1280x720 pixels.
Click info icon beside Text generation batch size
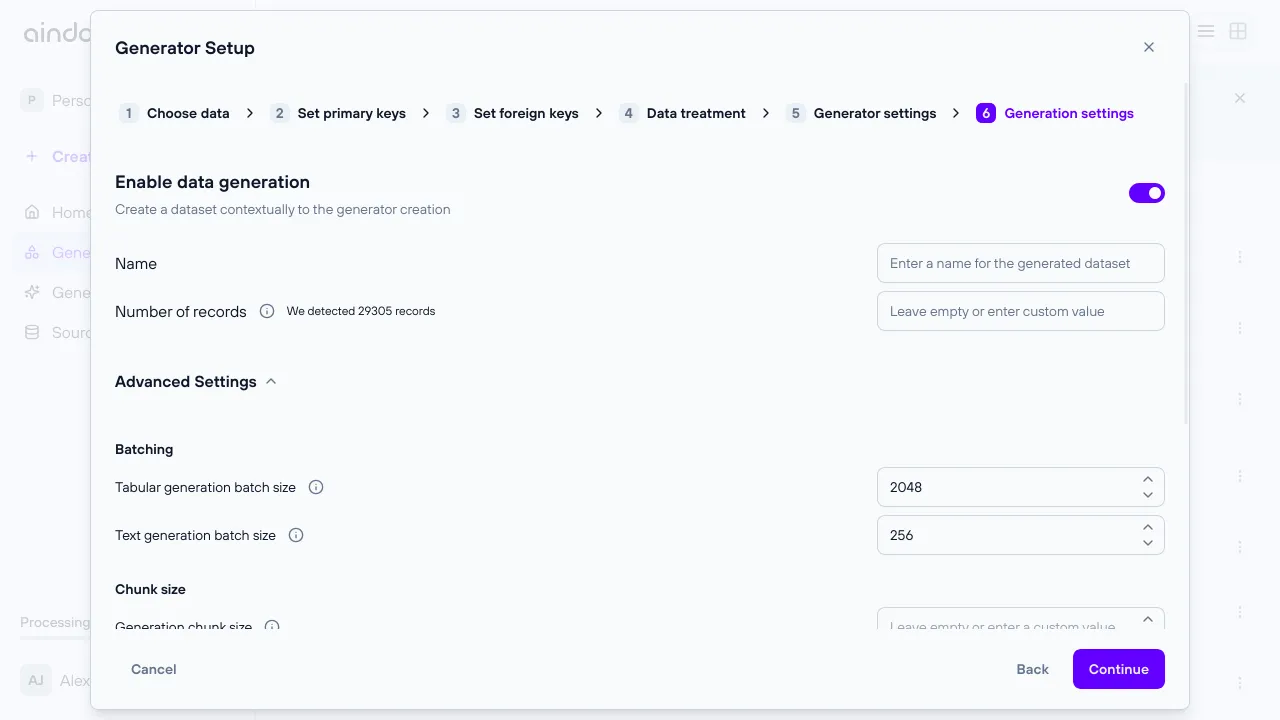tap(296, 535)
